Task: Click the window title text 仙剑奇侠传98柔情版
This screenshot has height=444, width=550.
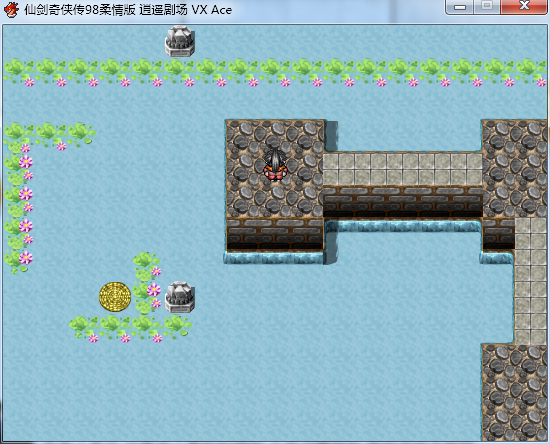Action: pos(80,10)
